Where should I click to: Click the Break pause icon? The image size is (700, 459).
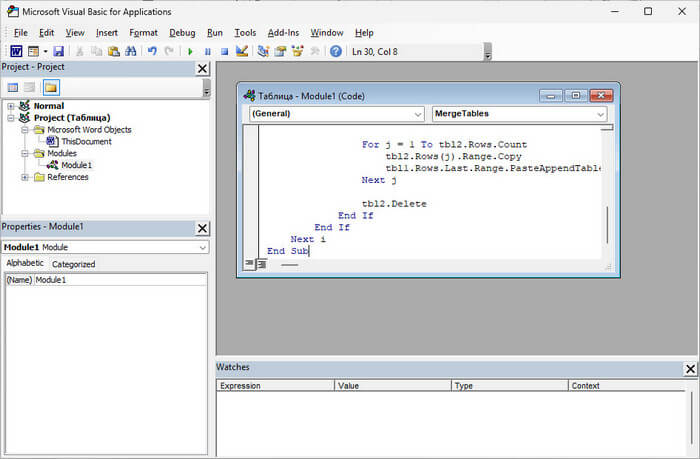point(207,51)
